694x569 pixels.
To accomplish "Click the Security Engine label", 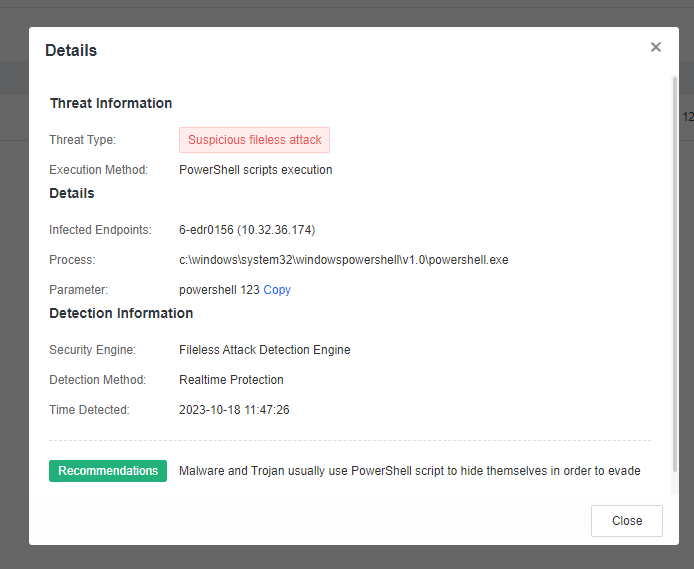I will 92,350.
